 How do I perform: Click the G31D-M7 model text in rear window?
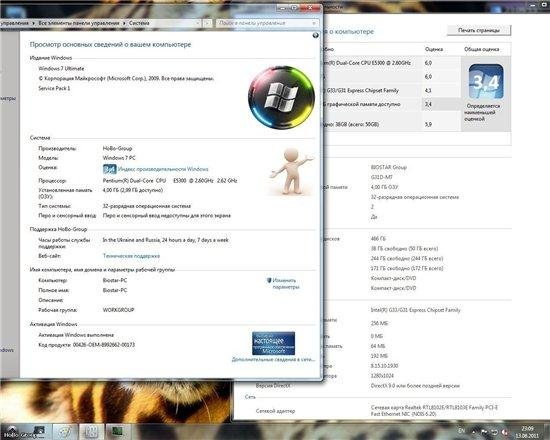click(382, 177)
